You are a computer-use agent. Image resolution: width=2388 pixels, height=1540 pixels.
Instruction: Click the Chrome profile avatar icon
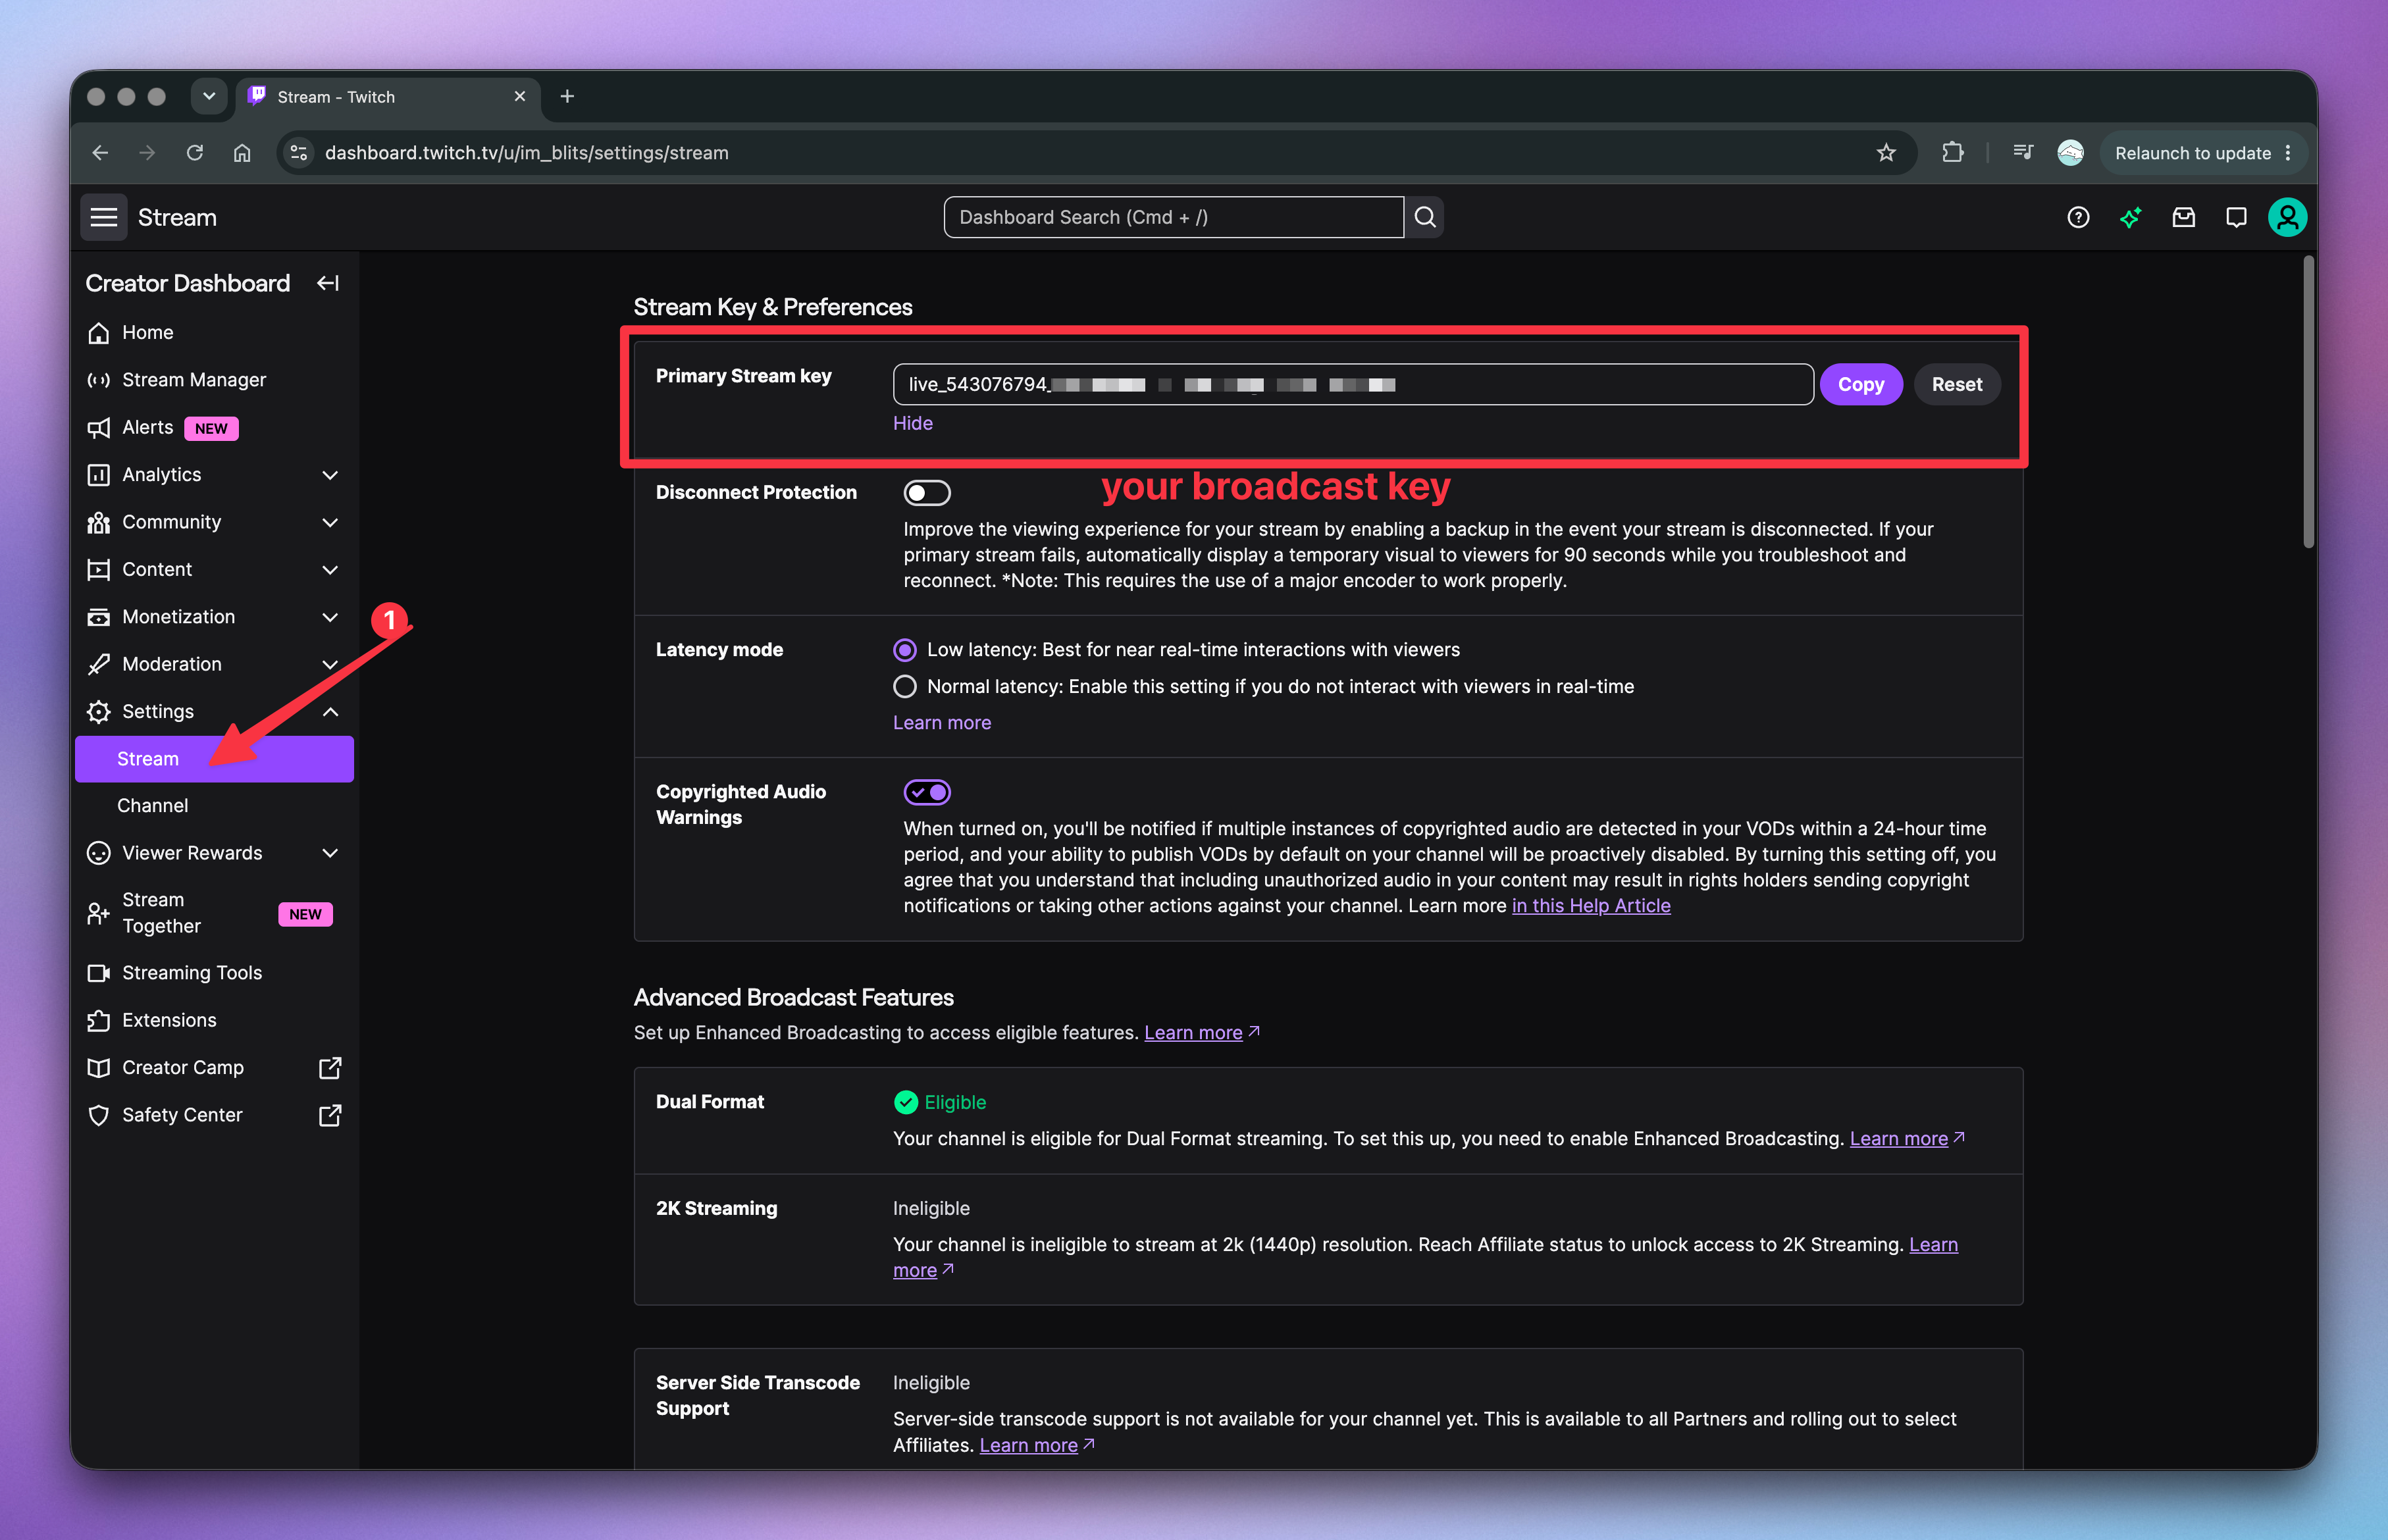[2070, 153]
